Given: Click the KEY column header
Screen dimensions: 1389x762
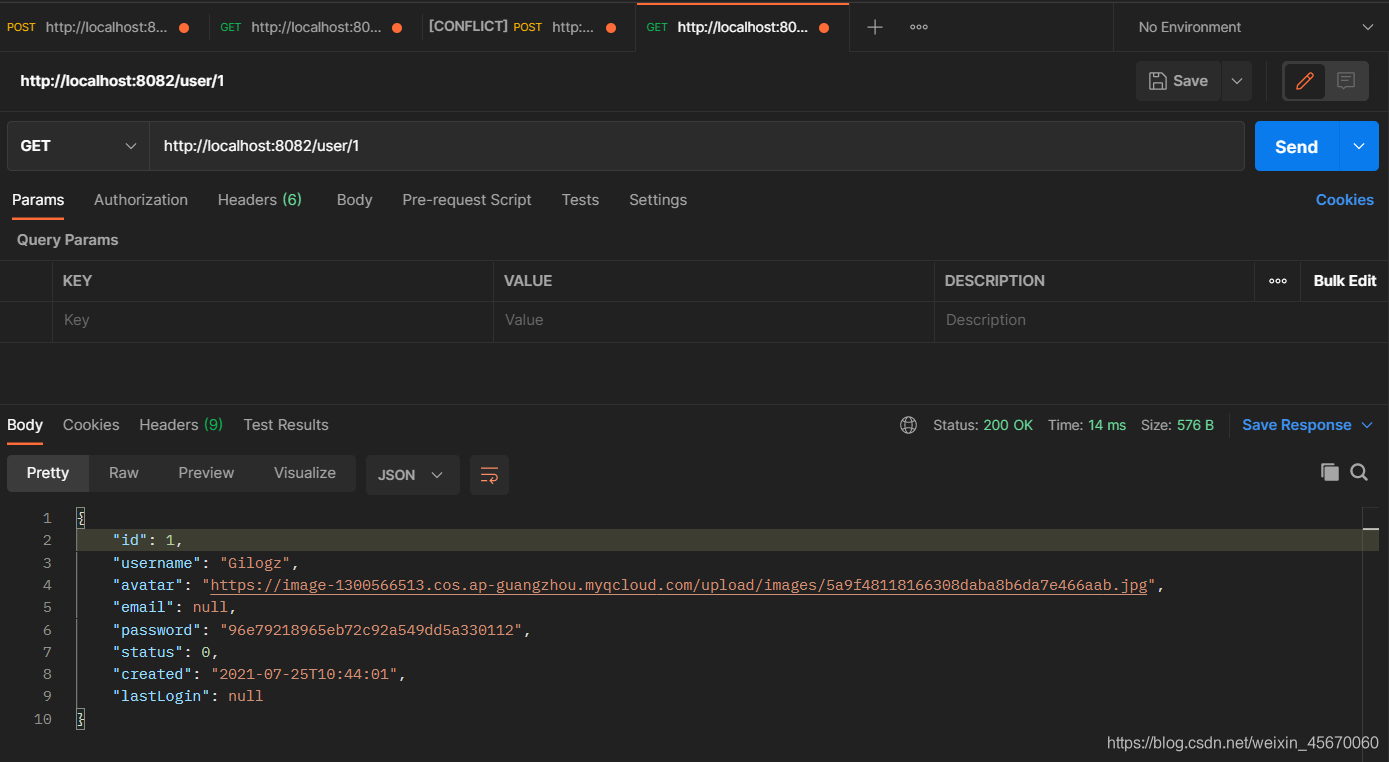Looking at the screenshot, I should [77, 281].
